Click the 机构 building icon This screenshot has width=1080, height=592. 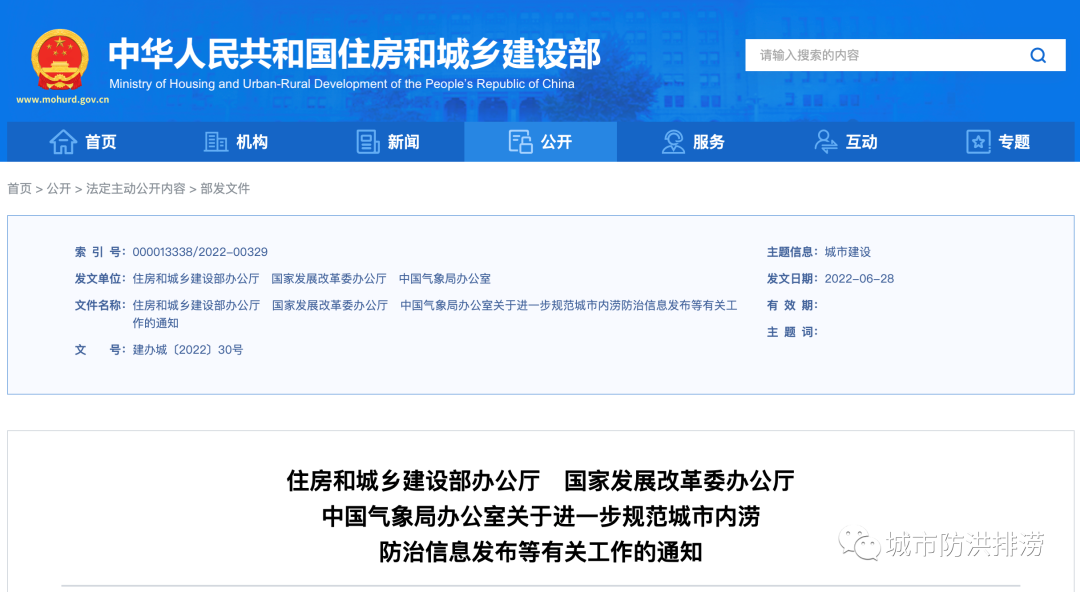216,142
